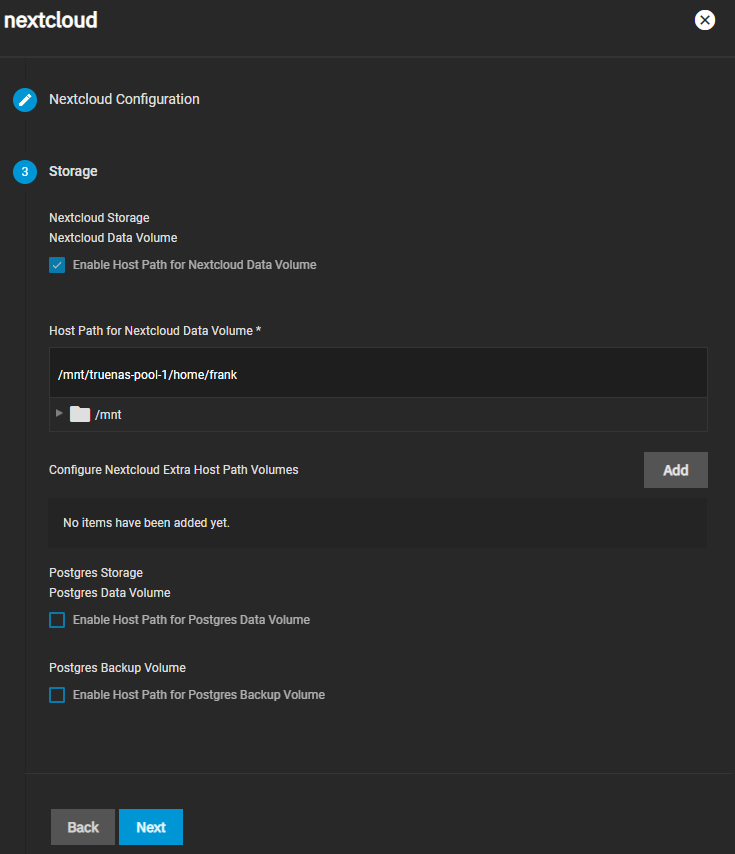735x854 pixels.
Task: Click the 'Postgres Storage' label
Action: click(x=96, y=573)
